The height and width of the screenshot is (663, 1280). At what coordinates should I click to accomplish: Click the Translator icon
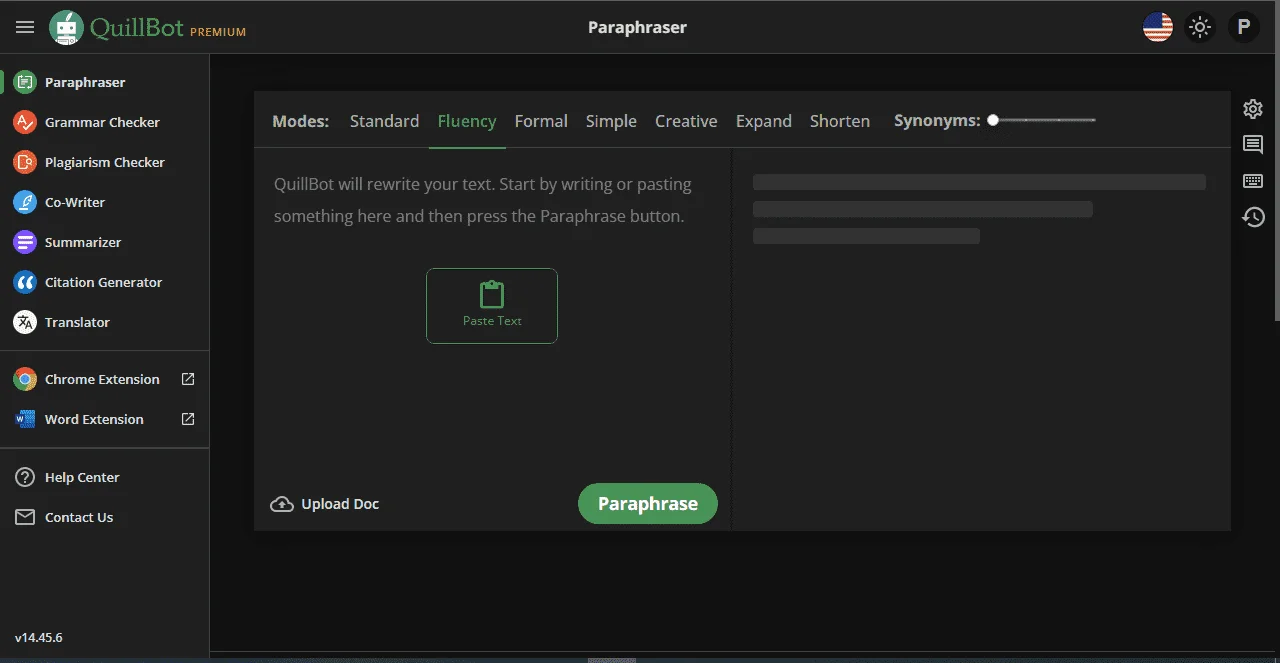point(25,322)
